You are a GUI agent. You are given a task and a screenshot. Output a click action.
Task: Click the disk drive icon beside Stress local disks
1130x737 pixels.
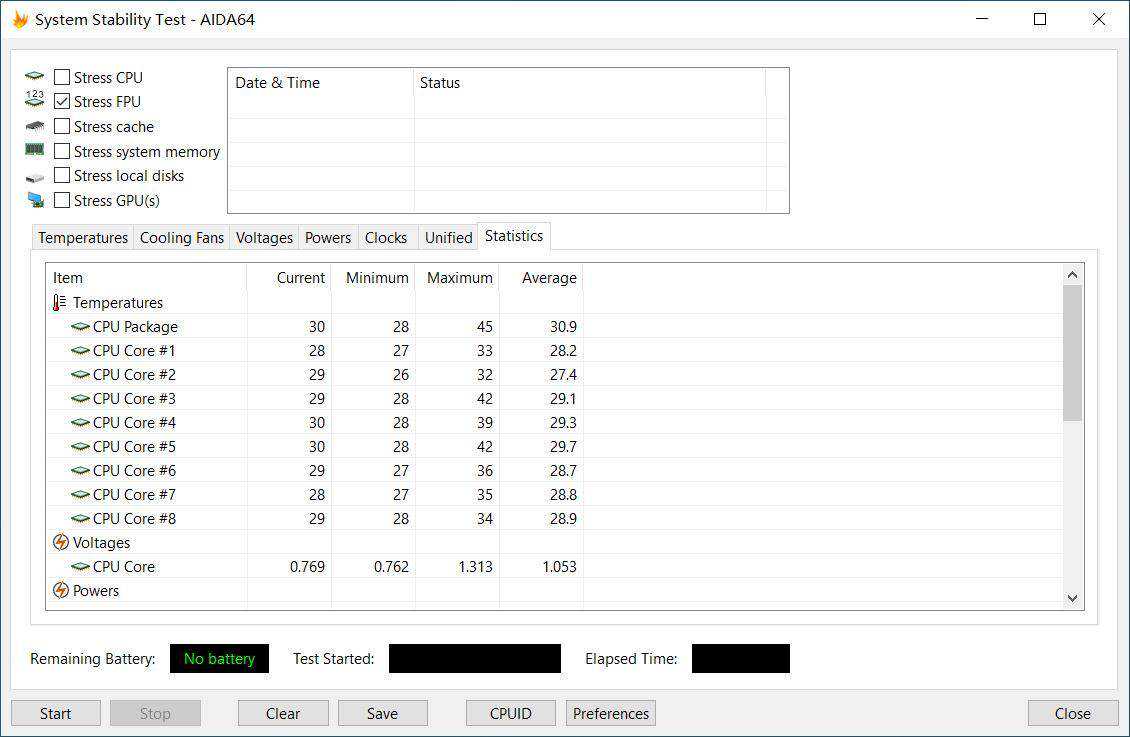pos(35,176)
